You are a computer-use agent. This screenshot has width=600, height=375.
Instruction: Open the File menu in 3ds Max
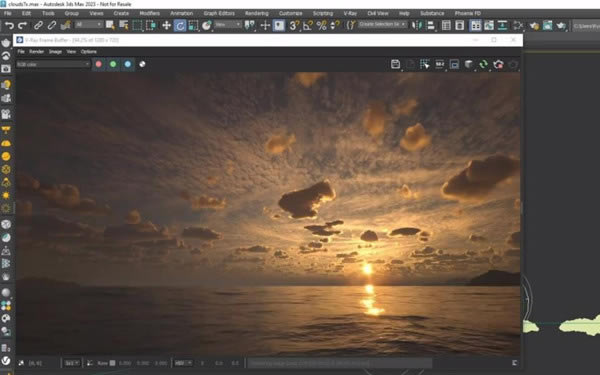click(8, 13)
